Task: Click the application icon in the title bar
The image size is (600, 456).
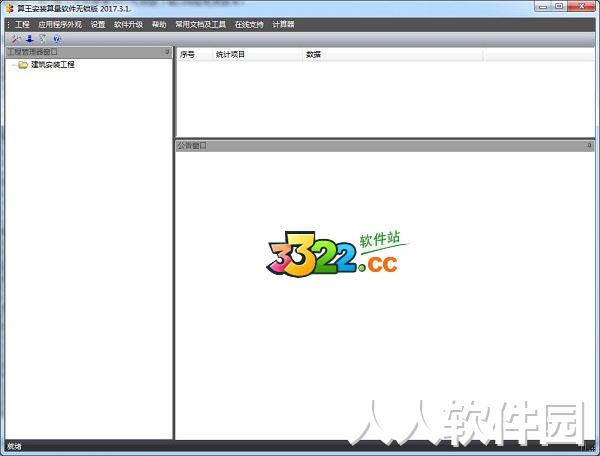Action: [10, 8]
